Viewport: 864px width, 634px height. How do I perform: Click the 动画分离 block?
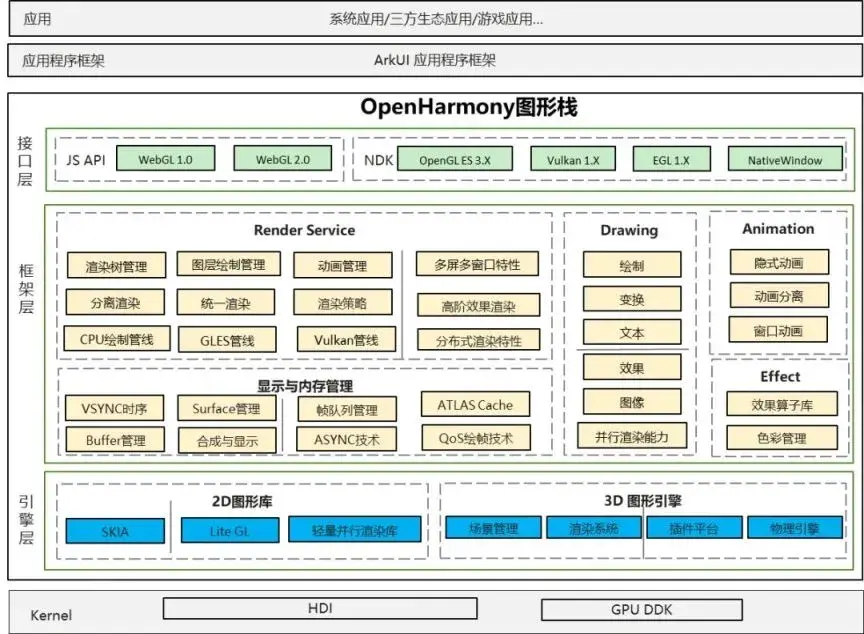(779, 296)
